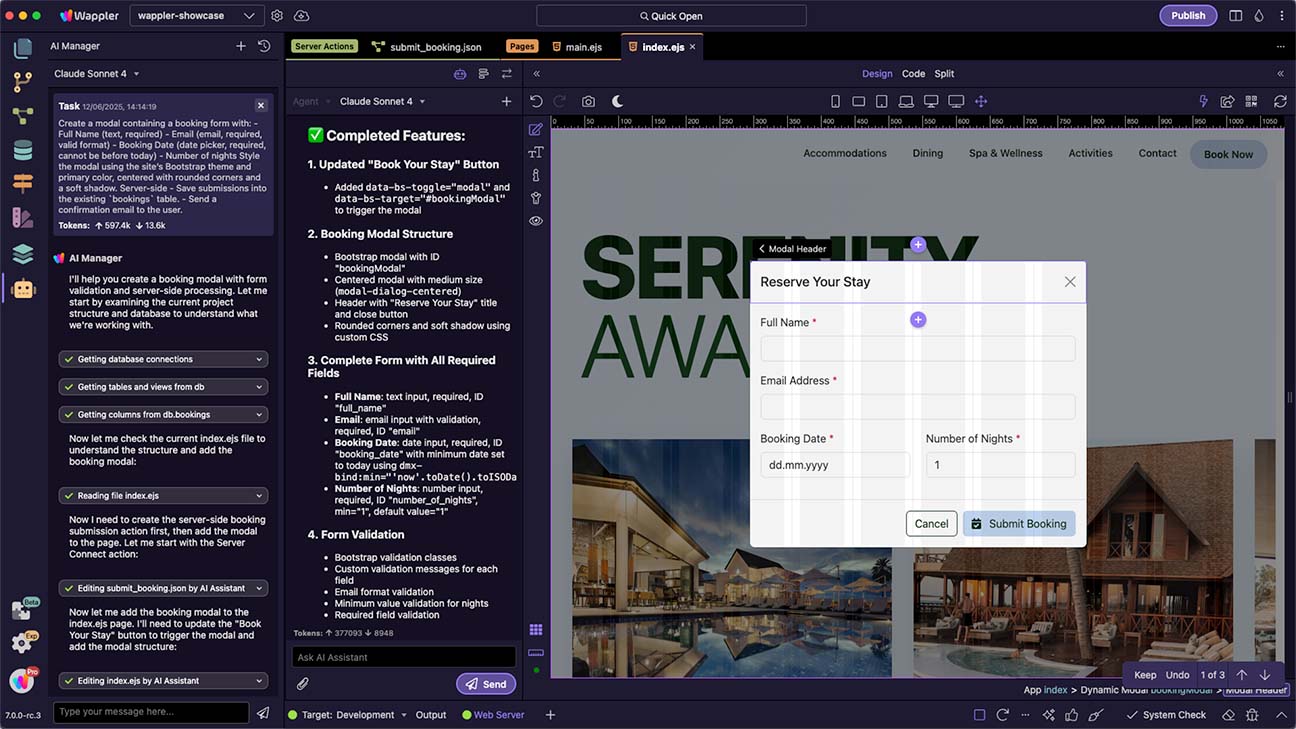Open Agent panel Claude Sonnet 4 dropdown
1296x729 pixels.
(383, 101)
